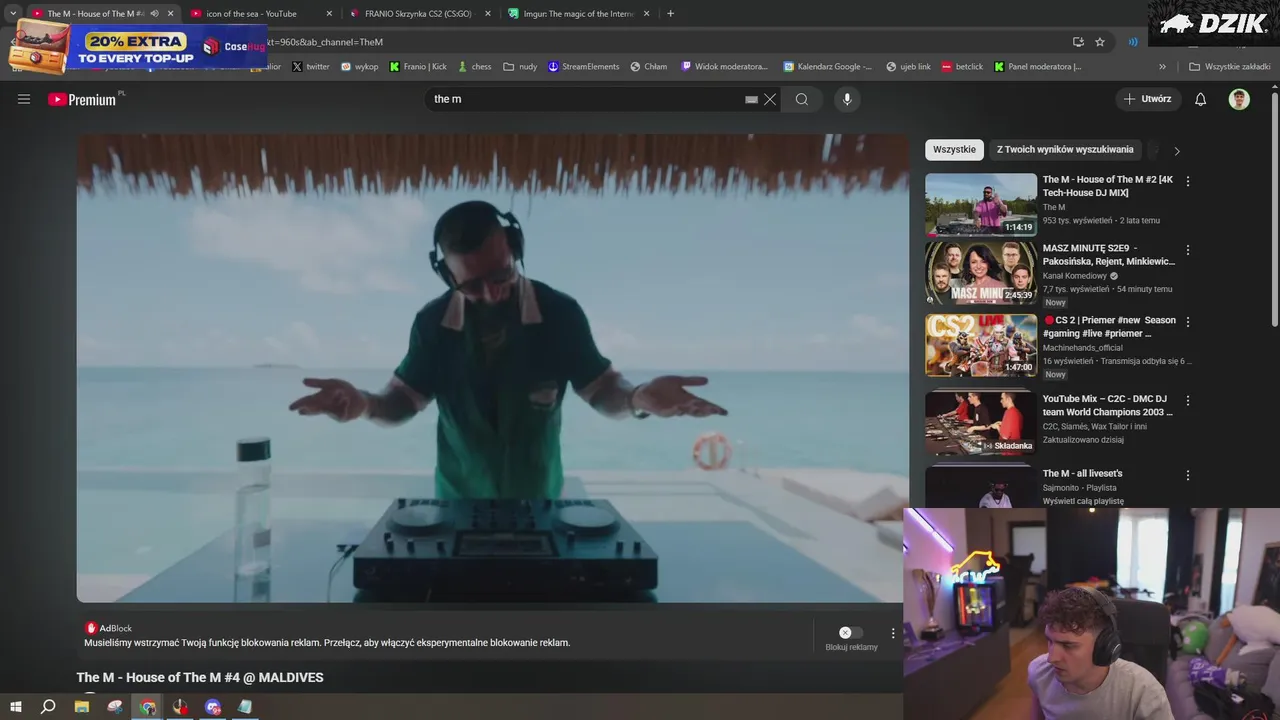Open YouTube Mix C2C DMC DJ thumbnail

(981, 423)
